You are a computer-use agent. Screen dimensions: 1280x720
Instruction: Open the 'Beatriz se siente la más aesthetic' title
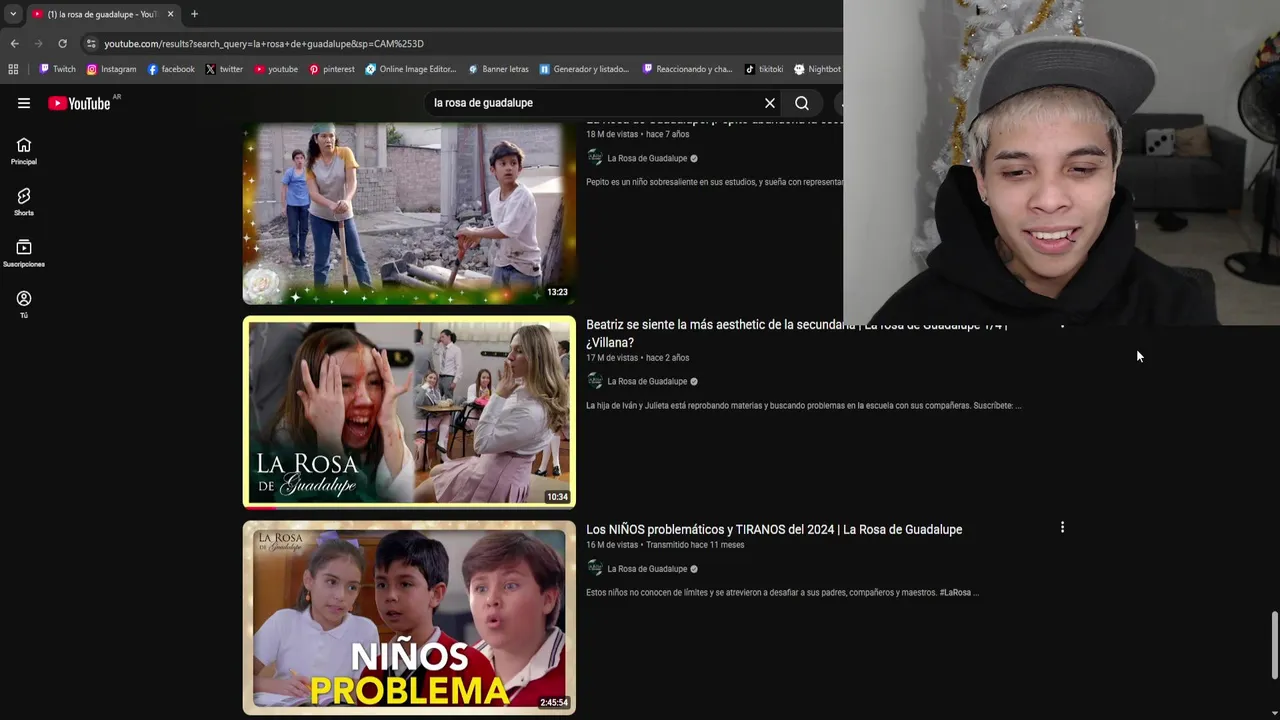pos(796,333)
